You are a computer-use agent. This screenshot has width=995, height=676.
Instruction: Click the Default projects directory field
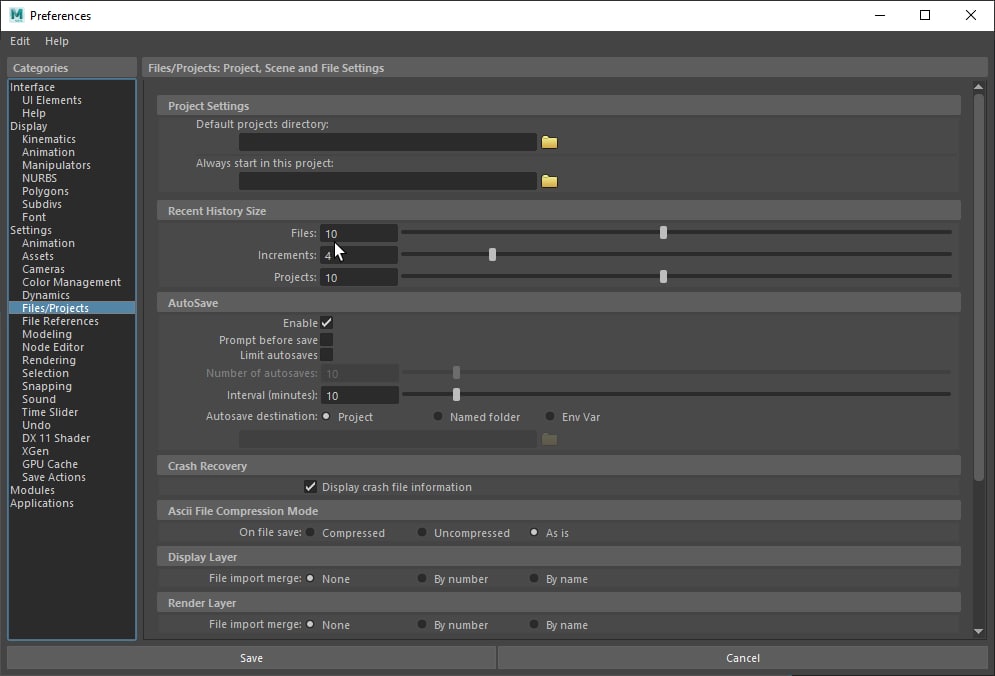388,142
